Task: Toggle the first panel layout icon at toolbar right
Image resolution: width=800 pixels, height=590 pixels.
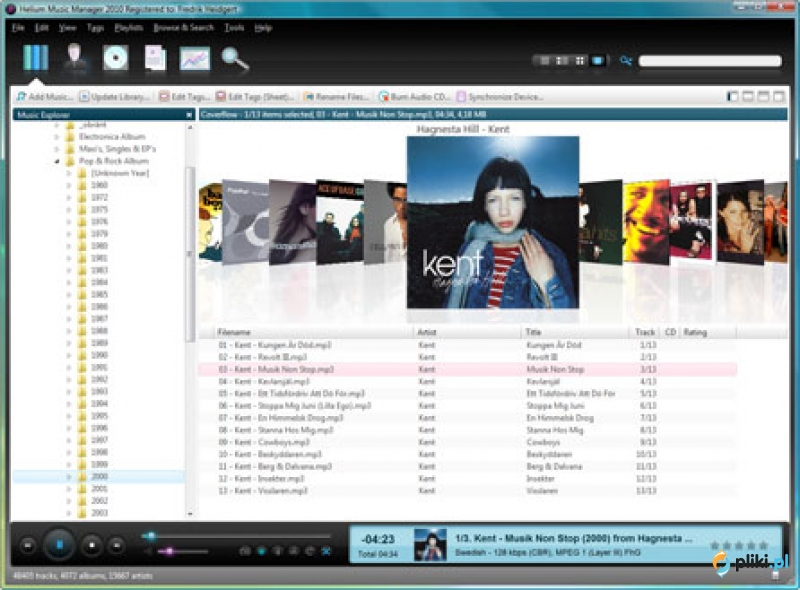Action: point(733,96)
